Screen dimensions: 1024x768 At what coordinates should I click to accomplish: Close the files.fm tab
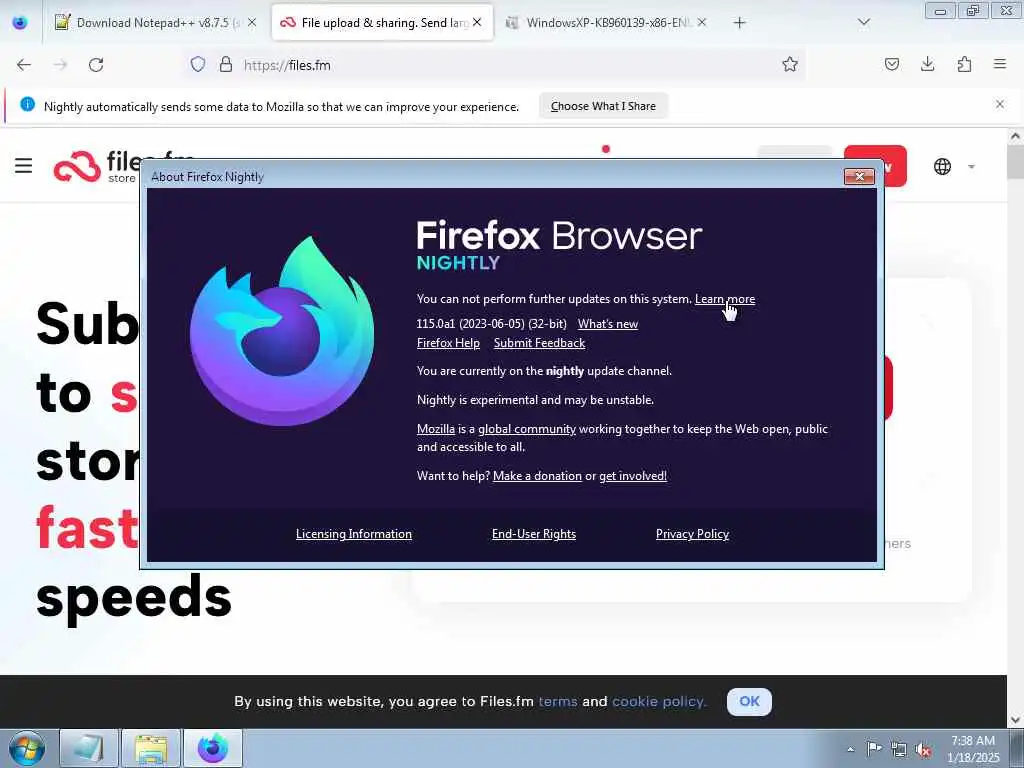477,22
